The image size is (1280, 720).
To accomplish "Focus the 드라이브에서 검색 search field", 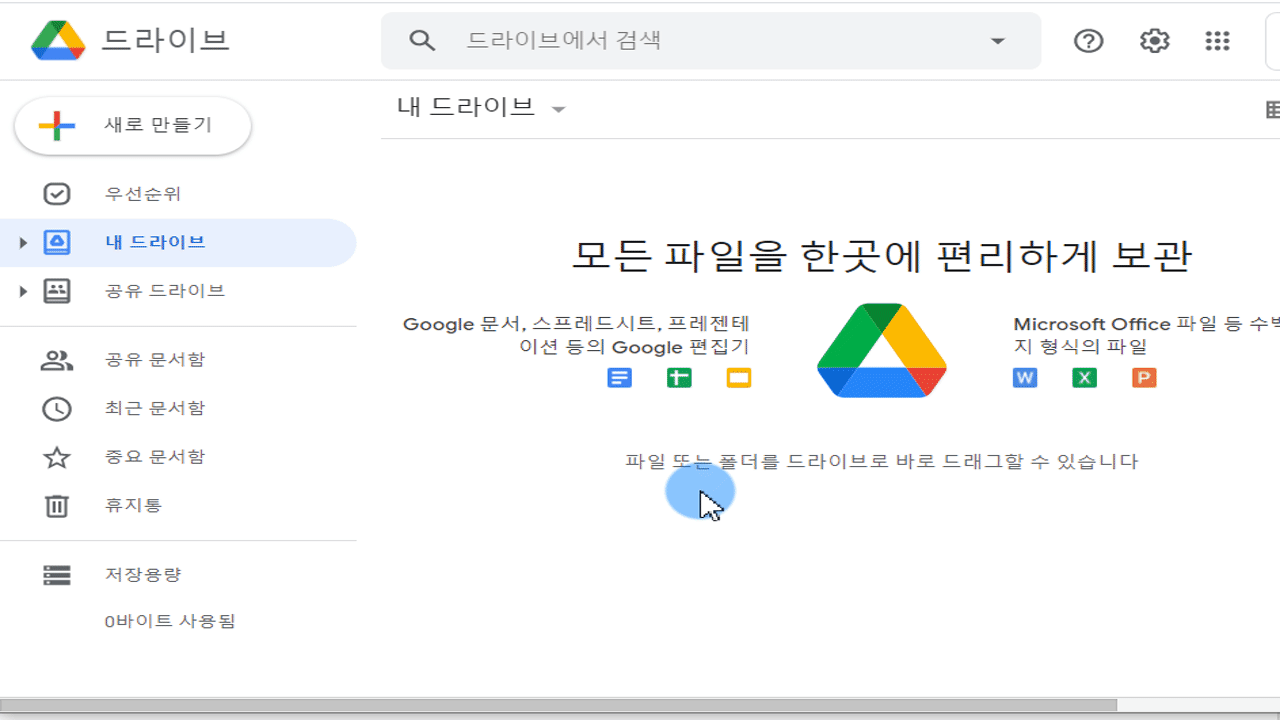I will (x=711, y=41).
